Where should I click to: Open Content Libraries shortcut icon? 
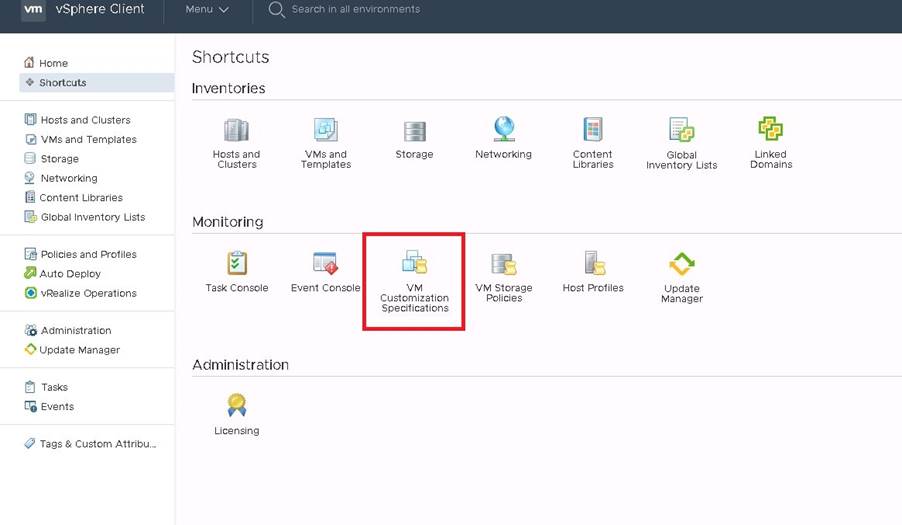tap(593, 129)
